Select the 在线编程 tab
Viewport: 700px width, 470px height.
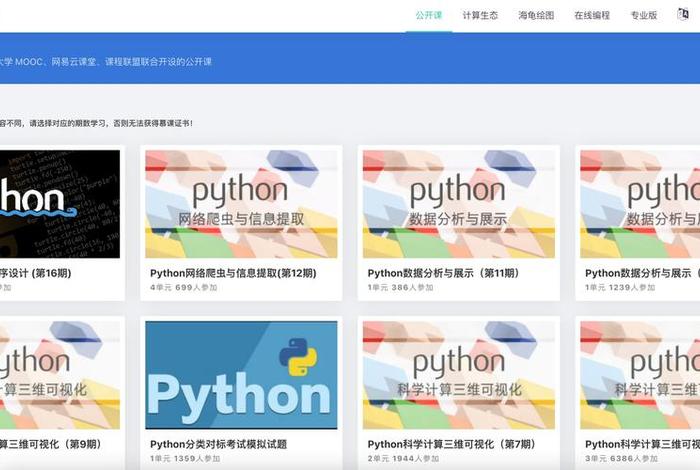click(x=592, y=15)
